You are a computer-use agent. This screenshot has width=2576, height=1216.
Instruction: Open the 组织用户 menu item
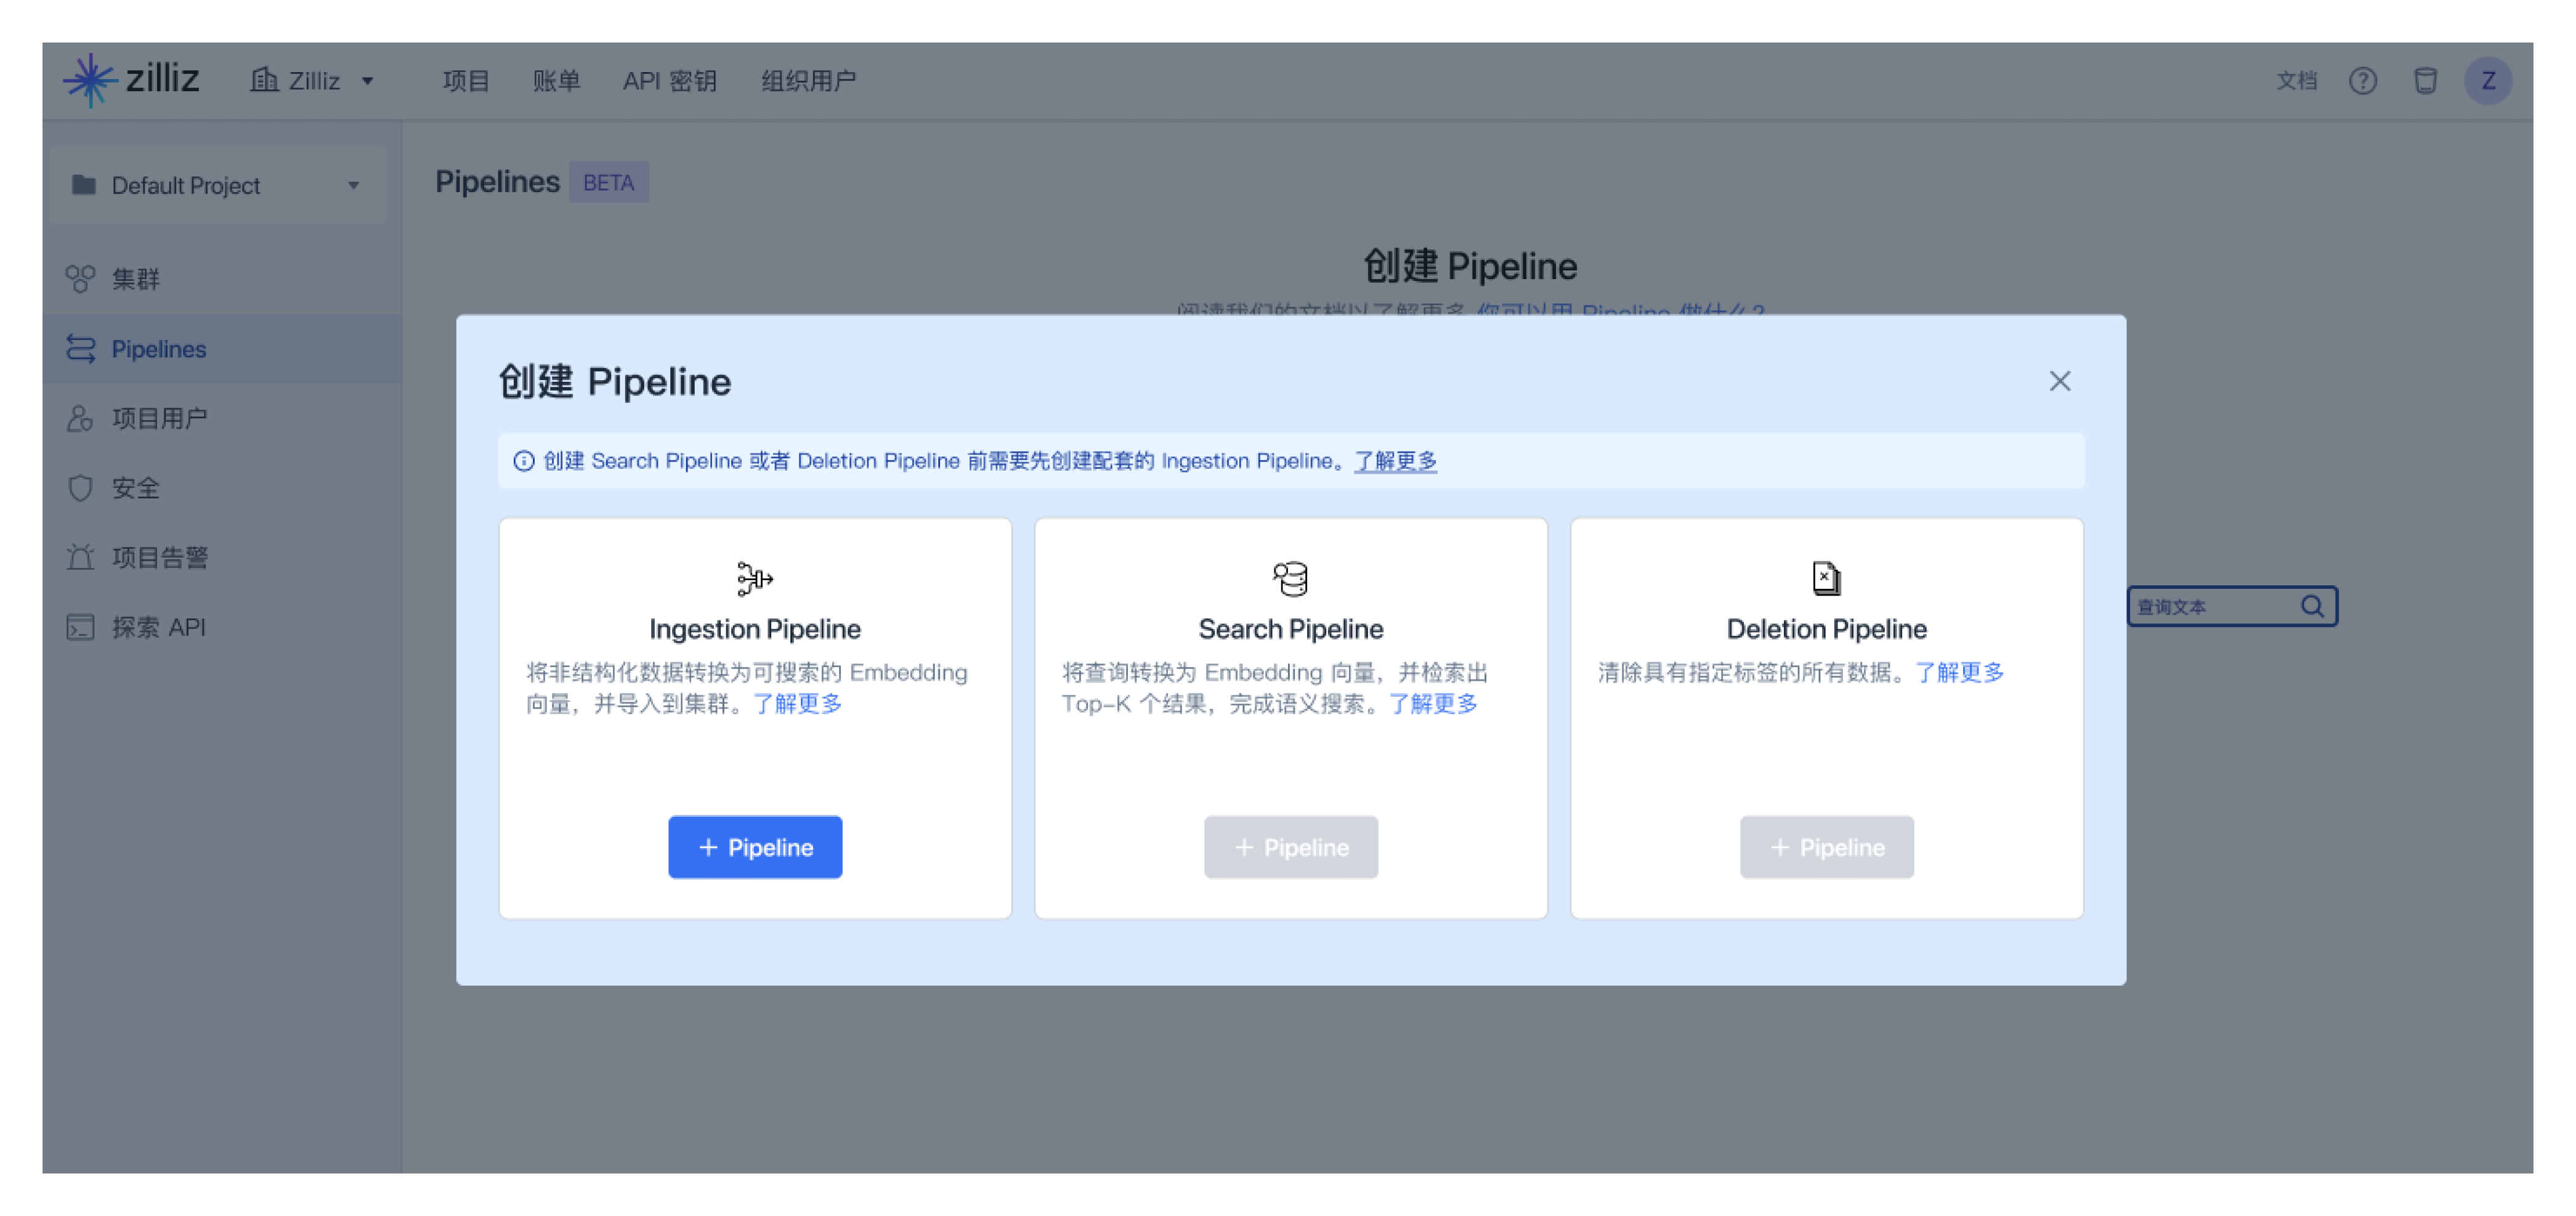(808, 80)
